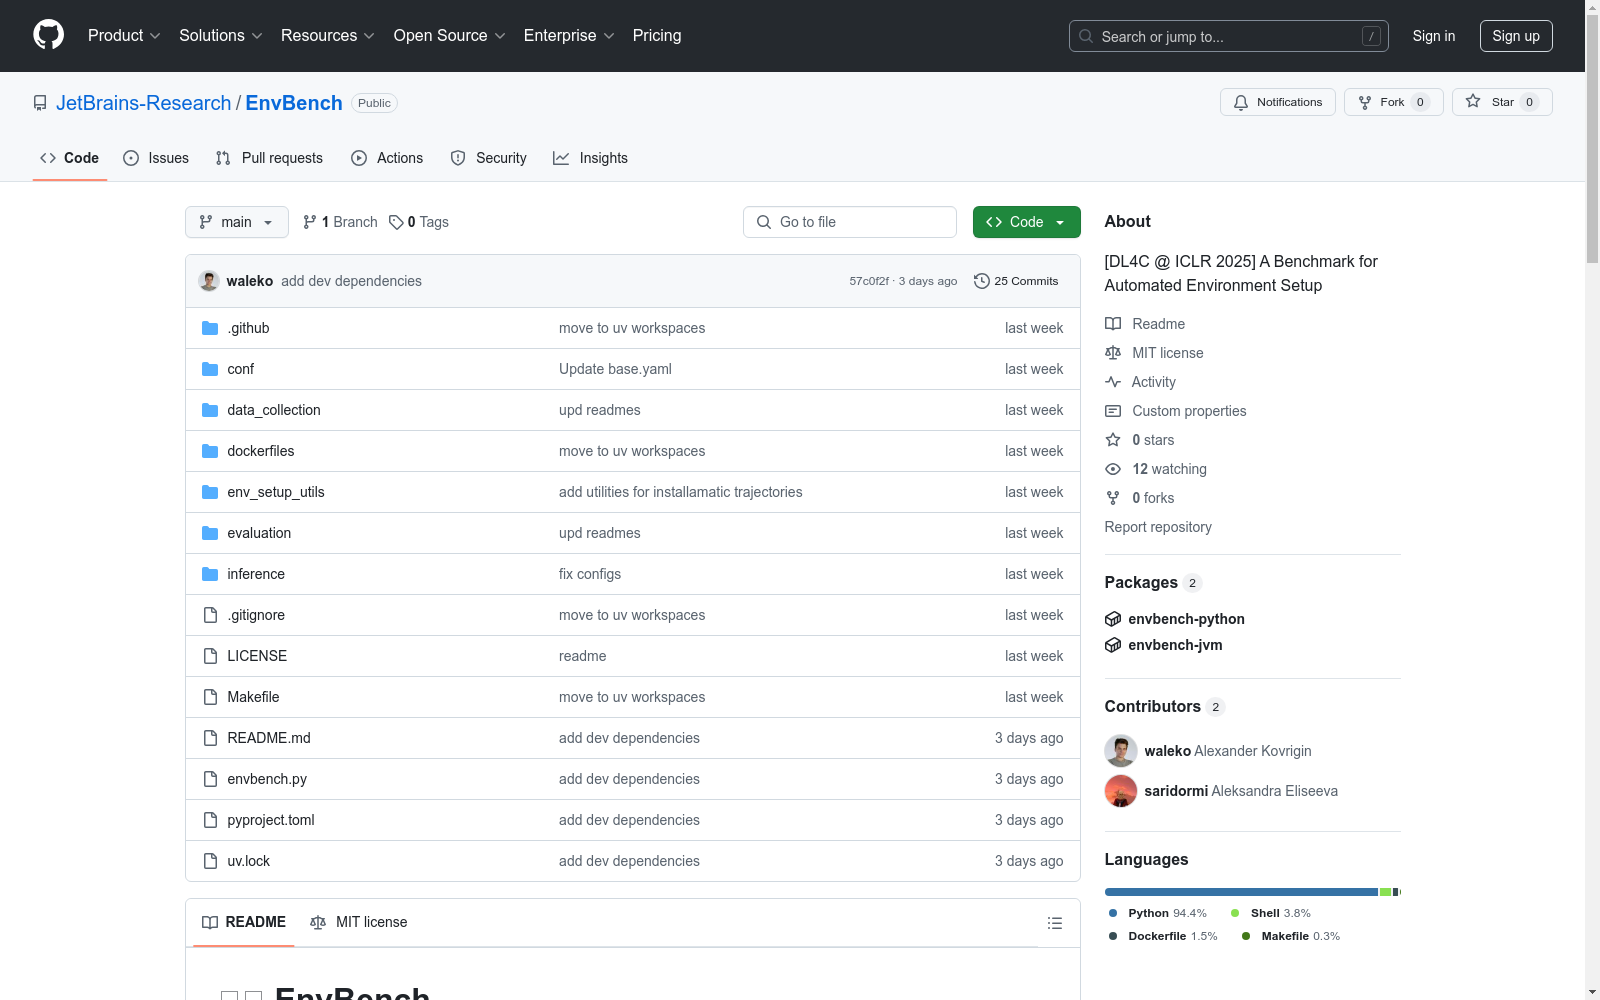Click the dockerfiles folder icon
This screenshot has width=1600, height=1000.
(210, 451)
